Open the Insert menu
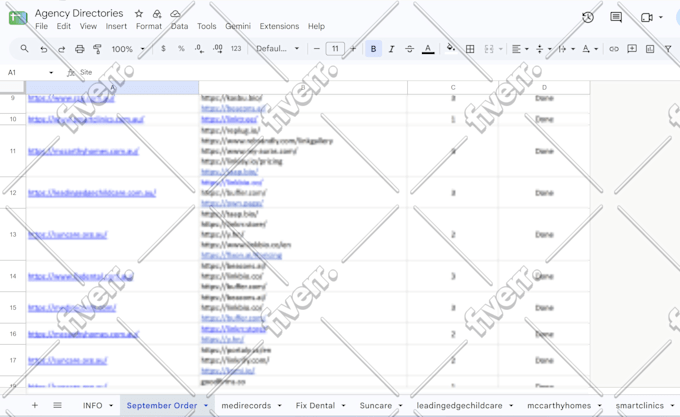680x417 pixels. pyautogui.click(x=116, y=26)
